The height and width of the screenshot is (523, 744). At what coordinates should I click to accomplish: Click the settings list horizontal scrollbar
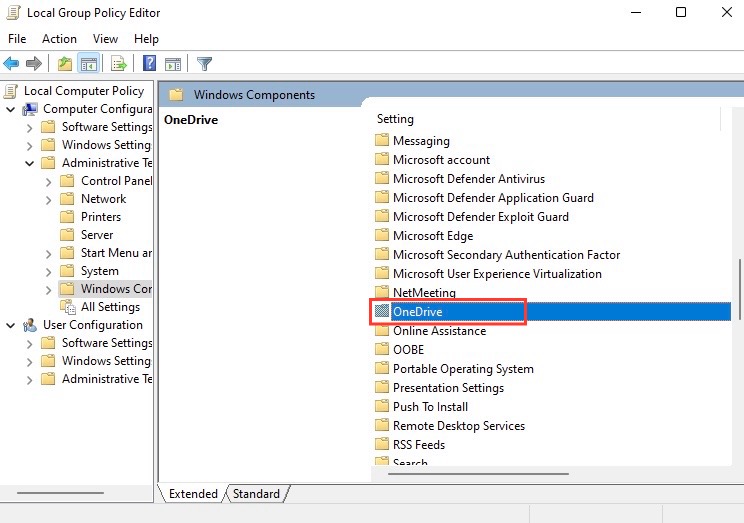(x=478, y=474)
